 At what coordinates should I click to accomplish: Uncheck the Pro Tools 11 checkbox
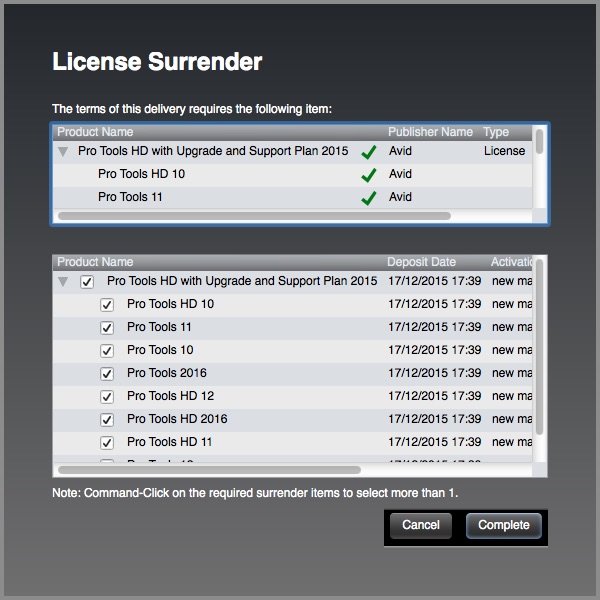(x=107, y=328)
